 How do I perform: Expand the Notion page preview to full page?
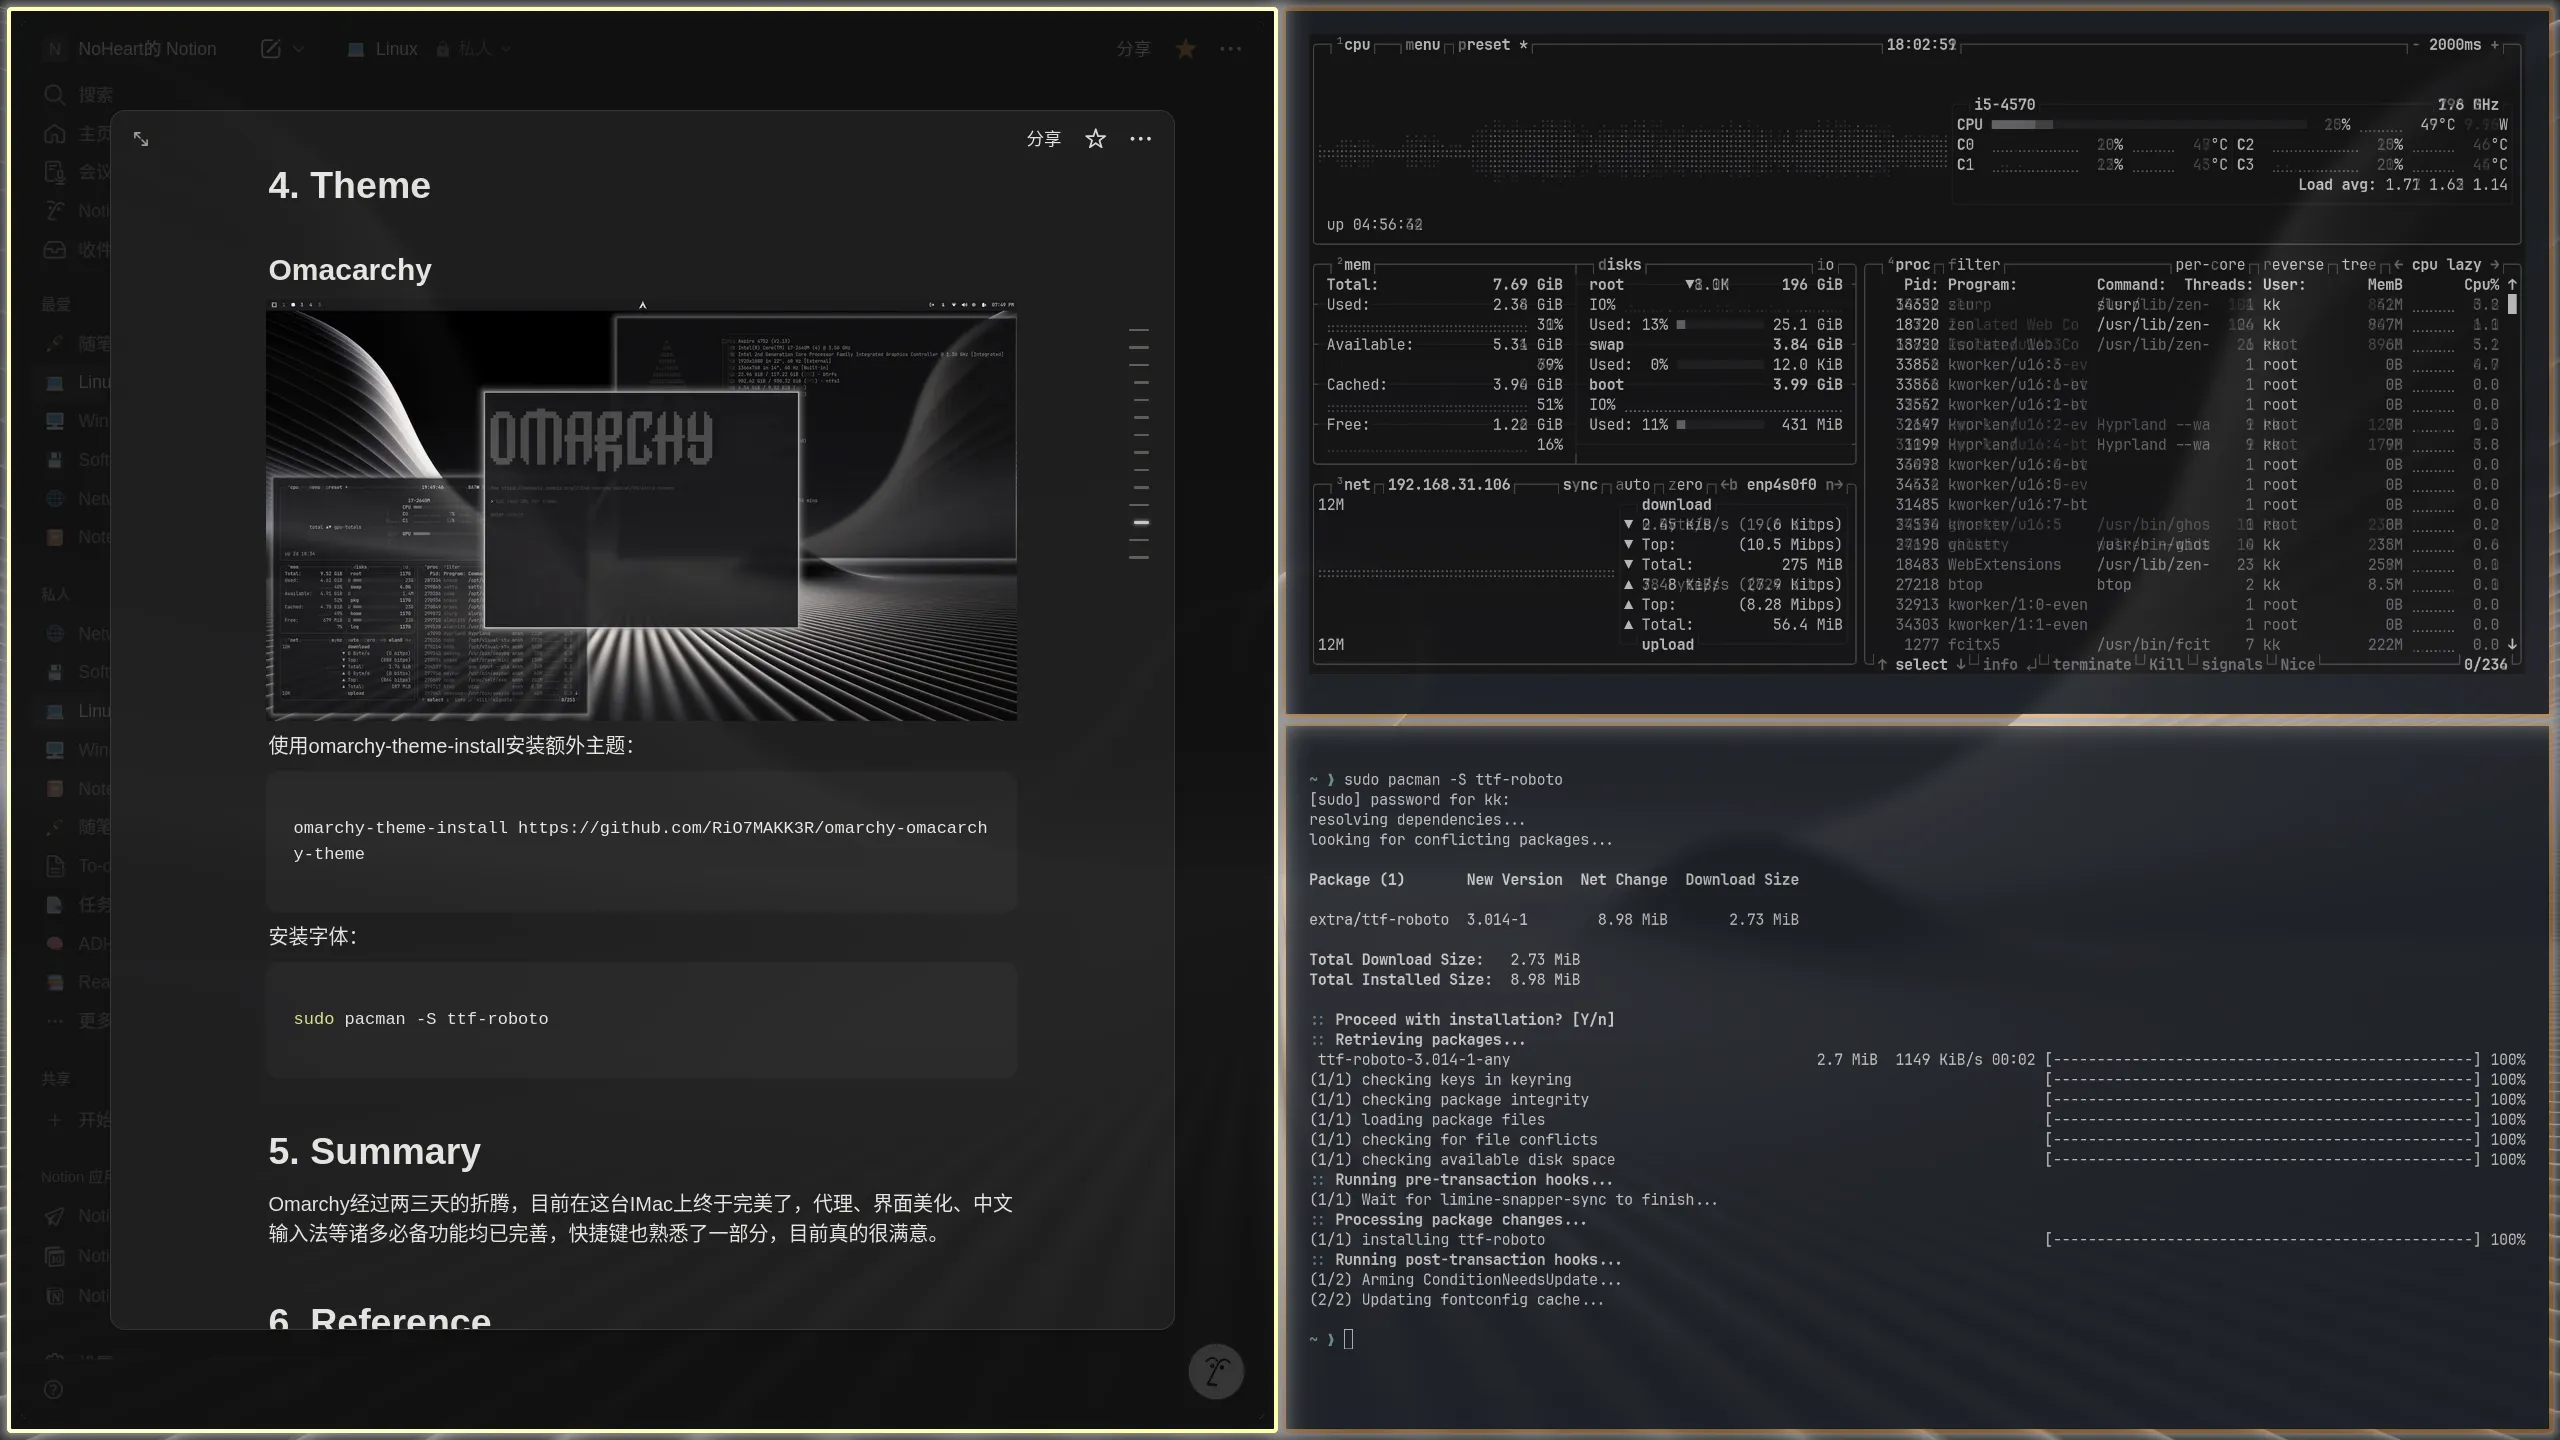point(141,139)
